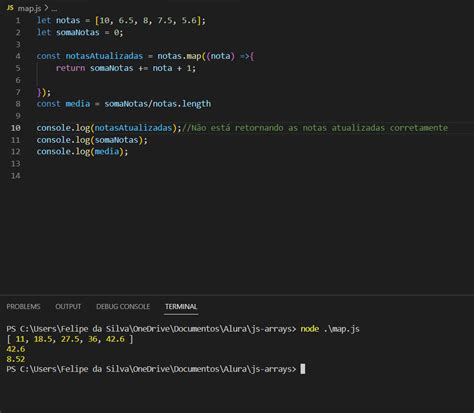The image size is (474, 413).
Task: Place cursor on notasAtualizadas in line 4
Action: [x=104, y=56]
